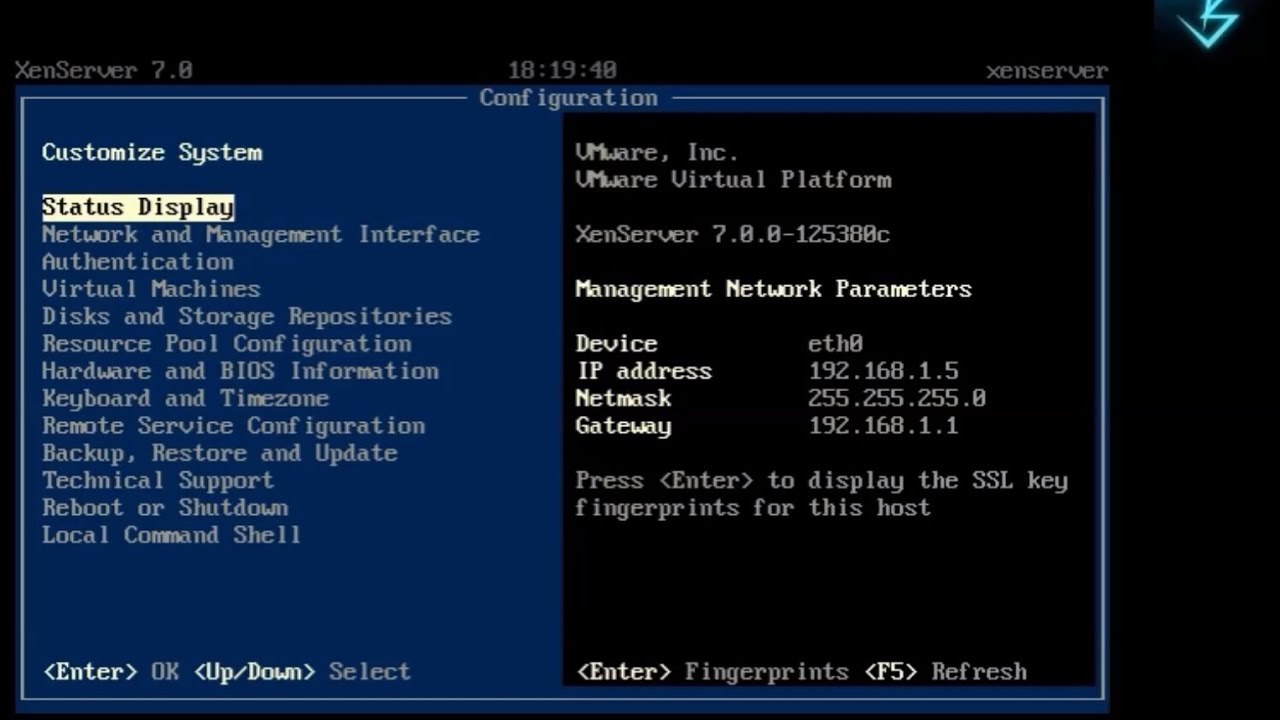Image resolution: width=1280 pixels, height=720 pixels.
Task: Click the Netmask value 255.255.255.0
Action: [897, 399]
